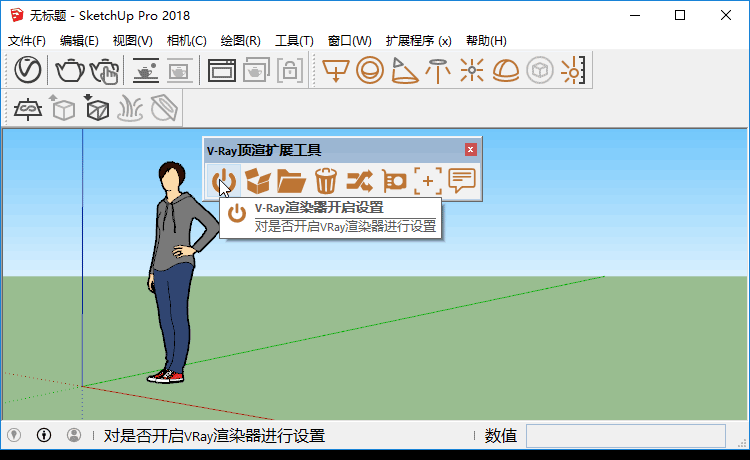The width and height of the screenshot is (750, 460).
Task: Start interactive render teapot with hand
Action: coord(104,71)
